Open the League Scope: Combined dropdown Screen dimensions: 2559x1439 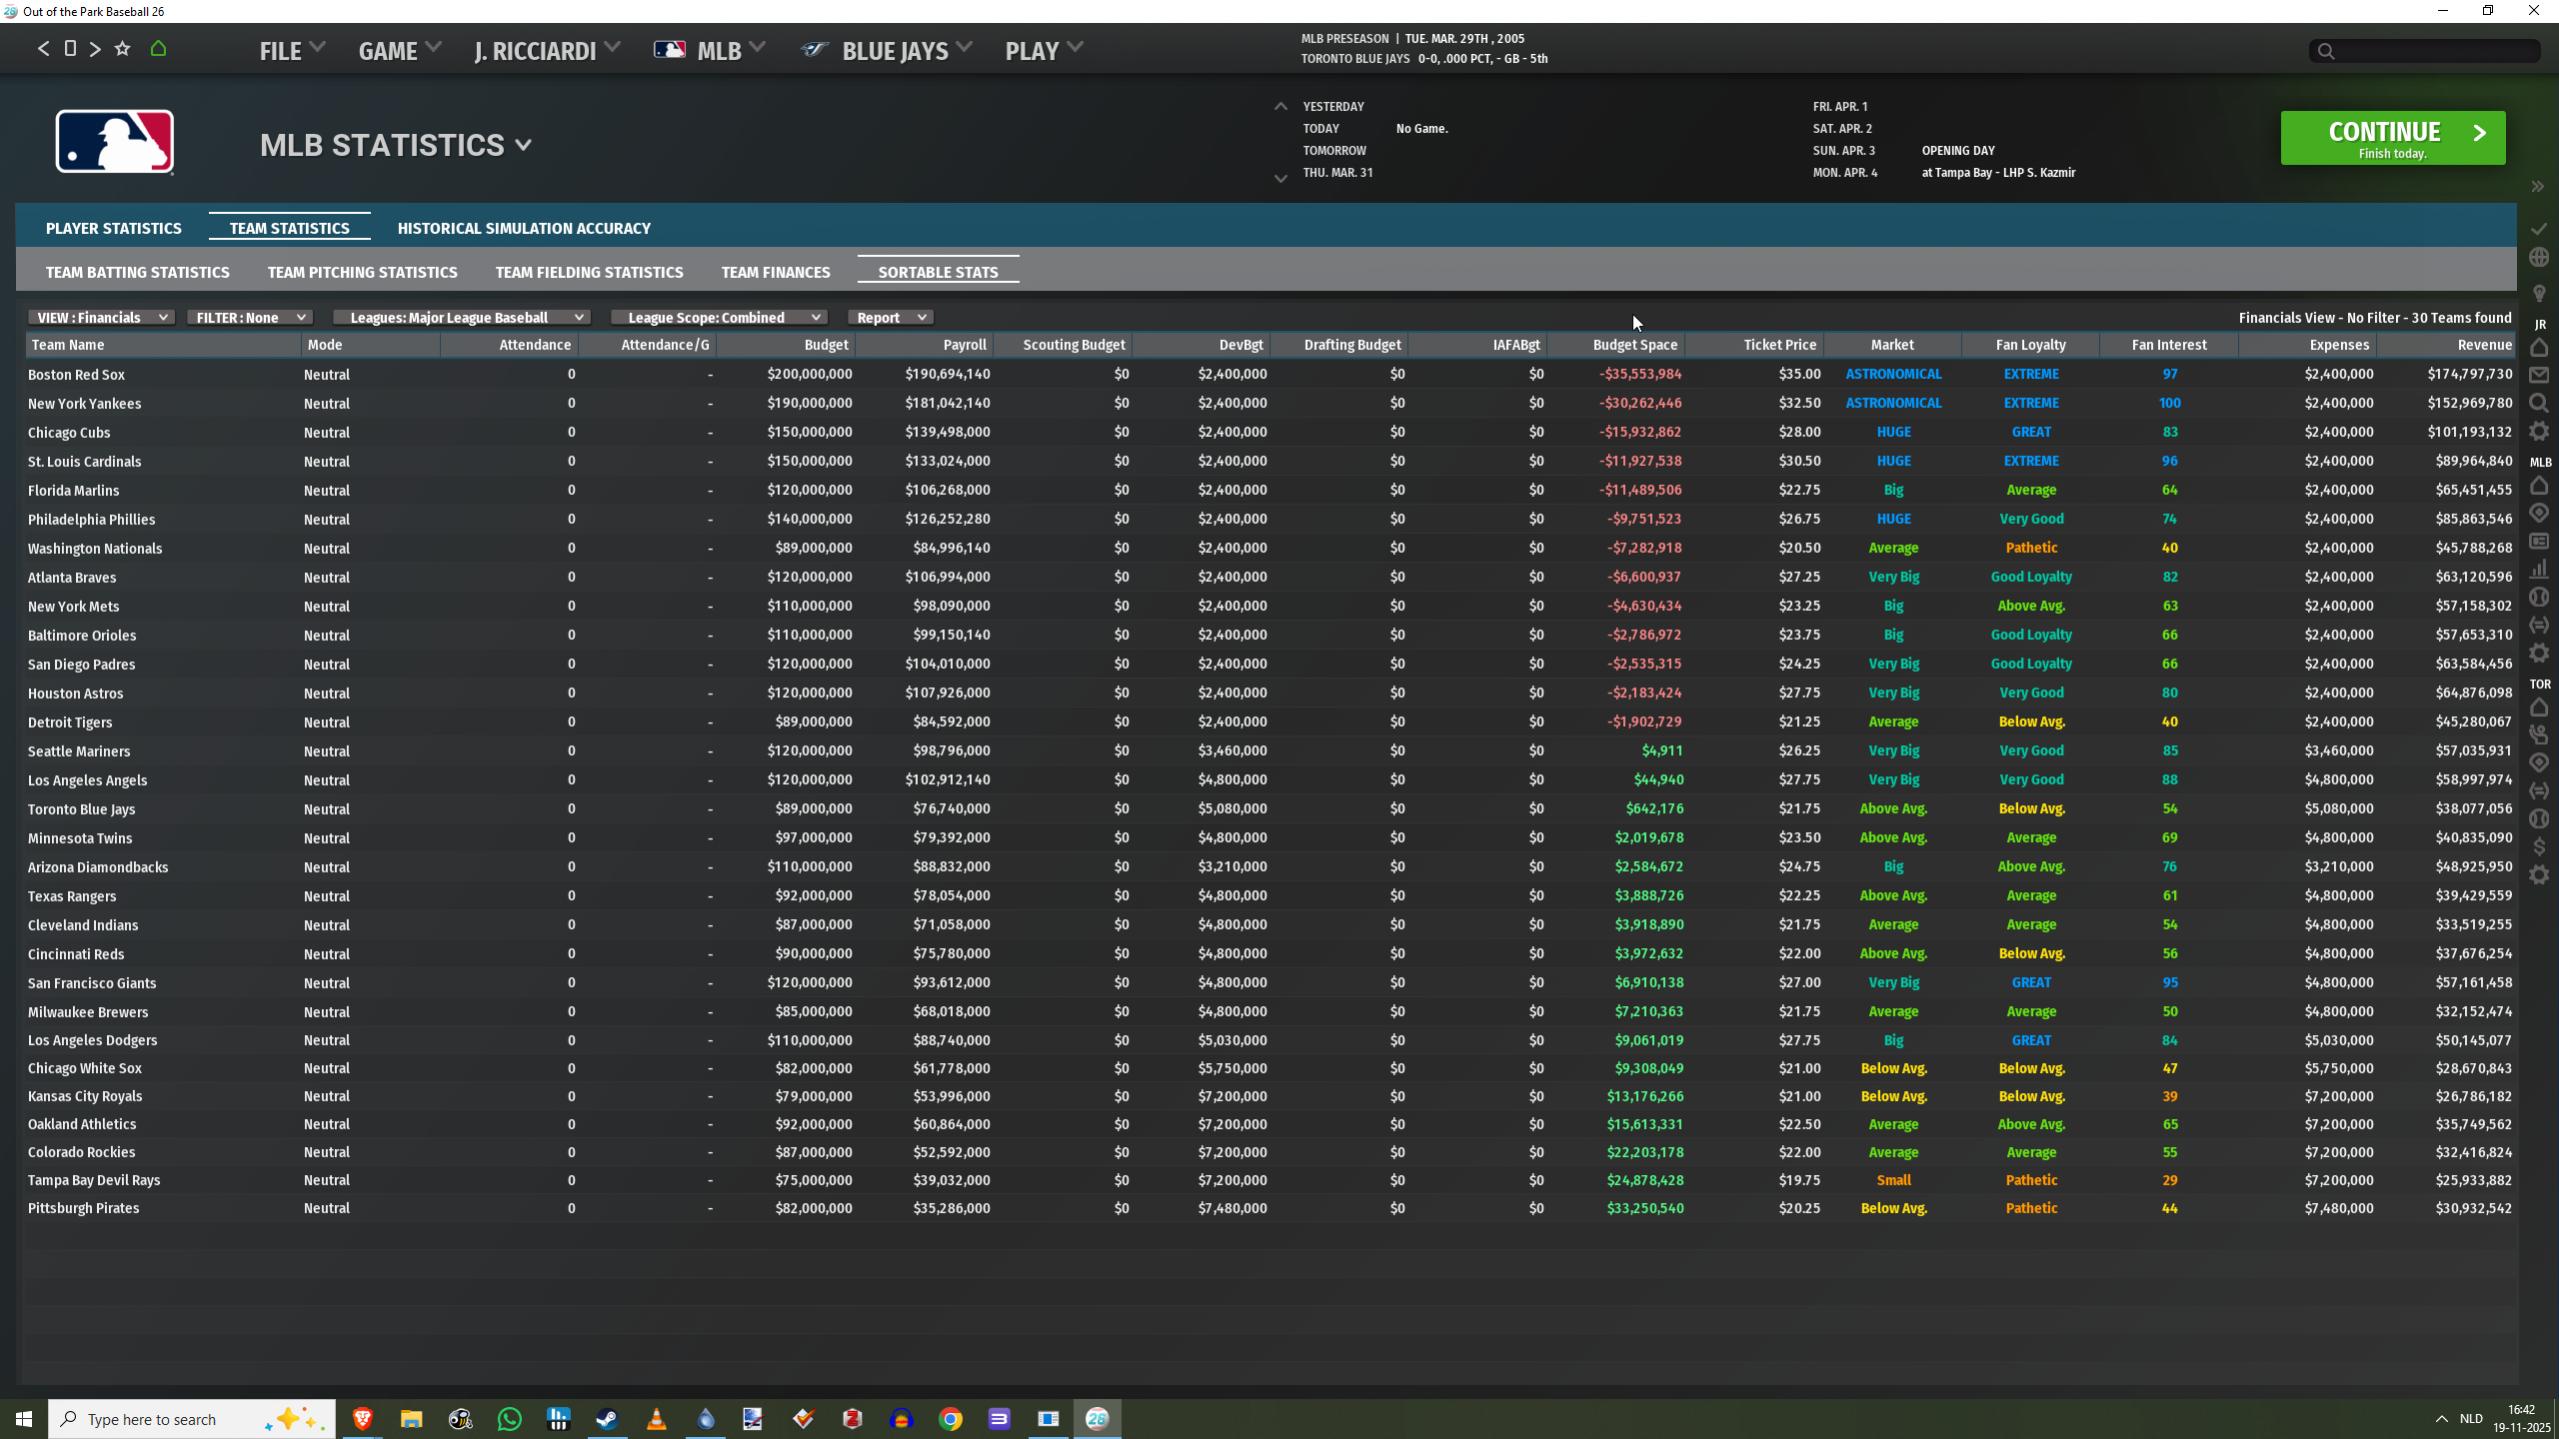[718, 317]
